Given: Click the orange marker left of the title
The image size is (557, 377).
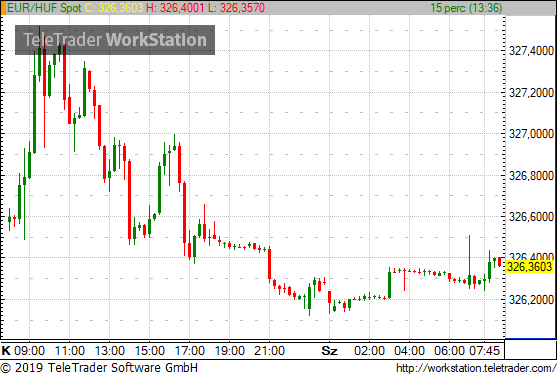Looking at the screenshot, I should click(3, 8).
